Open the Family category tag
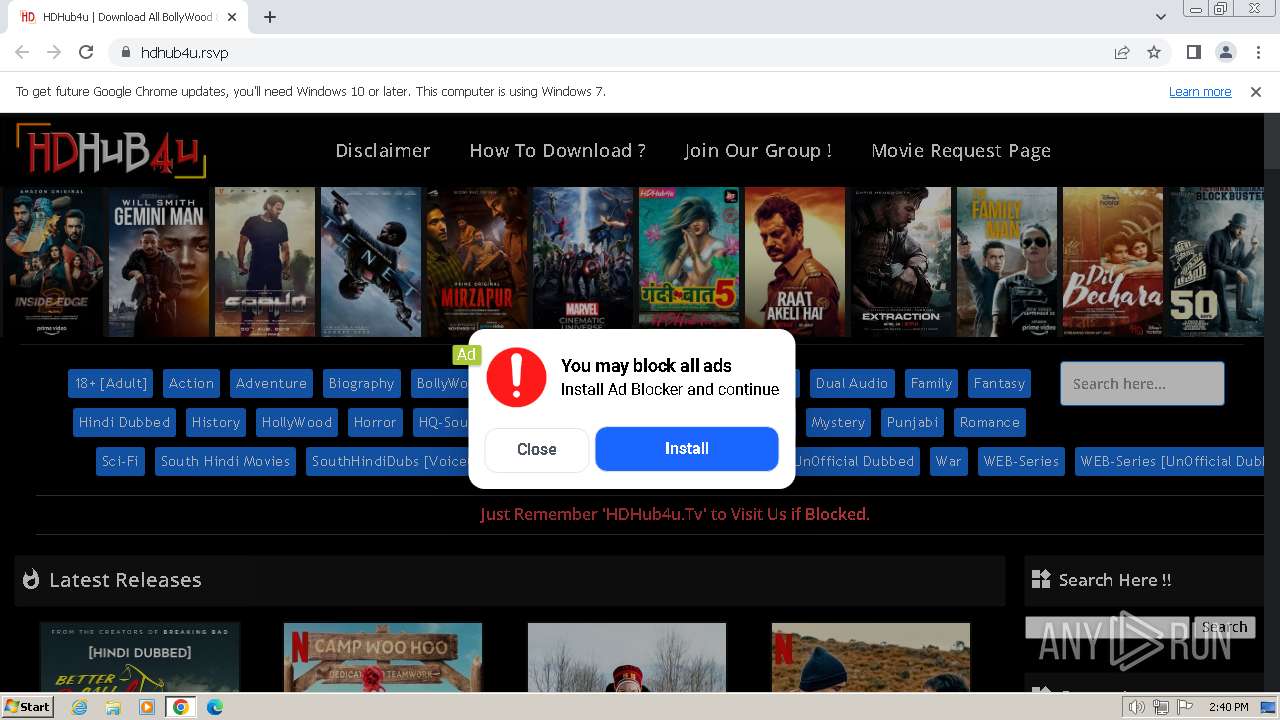The width and height of the screenshot is (1280, 720). coord(931,383)
